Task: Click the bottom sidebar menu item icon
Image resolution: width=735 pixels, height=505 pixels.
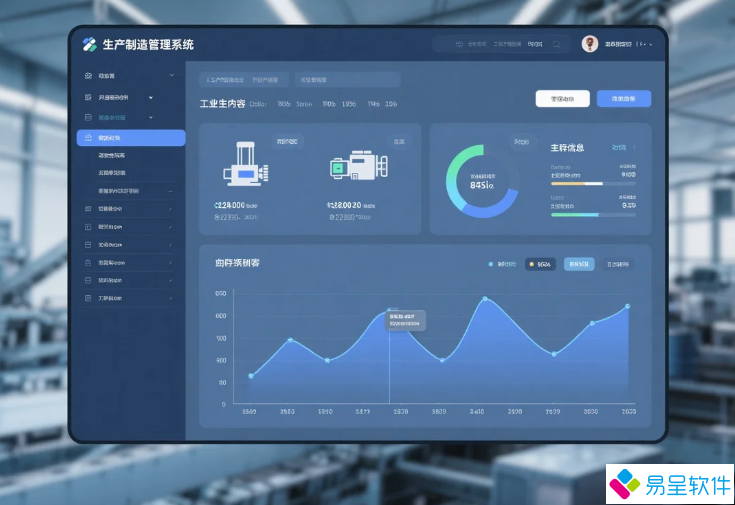Action: (89, 298)
